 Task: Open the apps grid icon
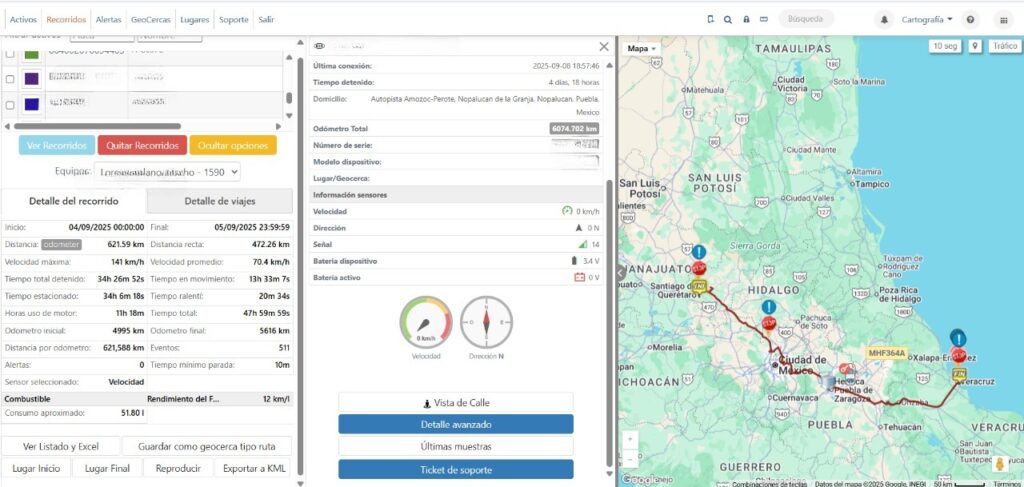pyautogui.click(x=1003, y=19)
